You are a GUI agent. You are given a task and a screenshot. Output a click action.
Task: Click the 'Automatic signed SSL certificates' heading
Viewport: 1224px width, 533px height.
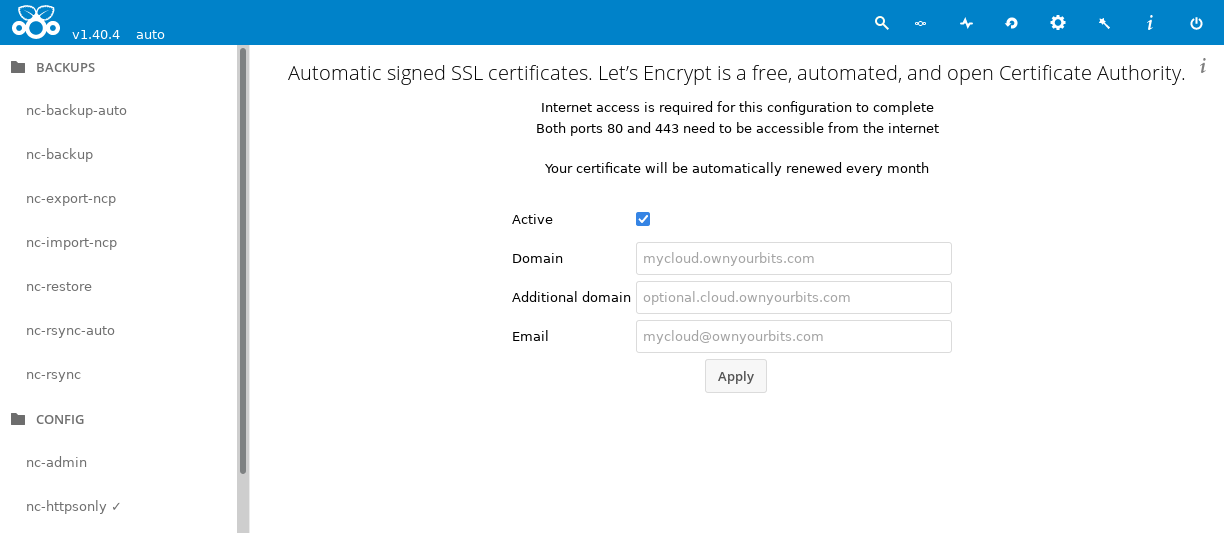point(736,73)
